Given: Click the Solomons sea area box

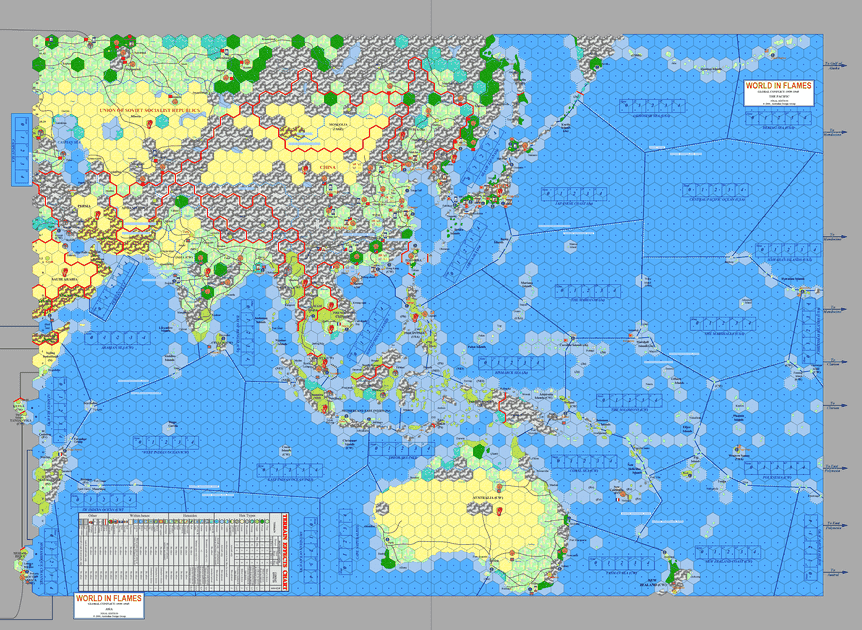Looking at the screenshot, I should [630, 400].
